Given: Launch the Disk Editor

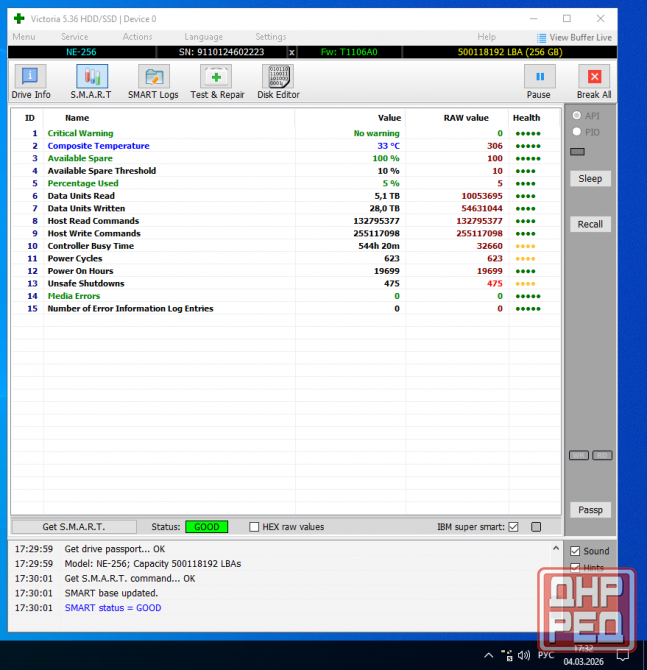Looking at the screenshot, I should tap(278, 82).
